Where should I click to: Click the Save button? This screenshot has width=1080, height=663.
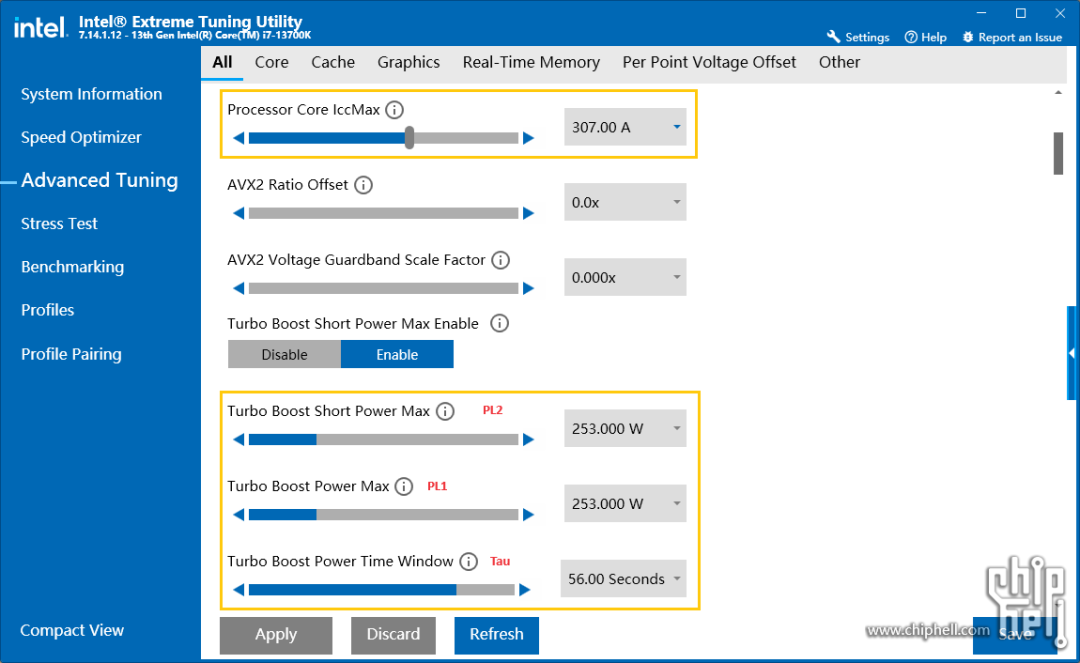pos(1015,635)
